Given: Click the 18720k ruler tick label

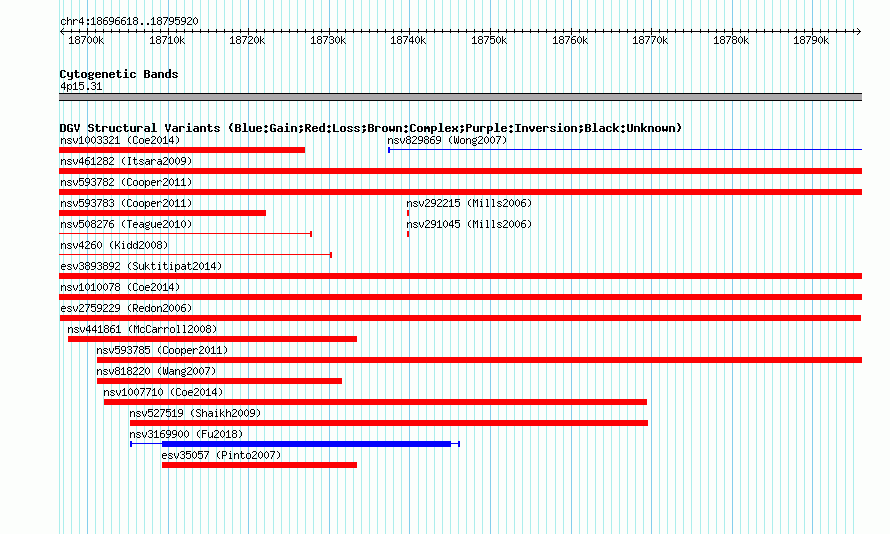Looking at the screenshot, I should click(247, 40).
